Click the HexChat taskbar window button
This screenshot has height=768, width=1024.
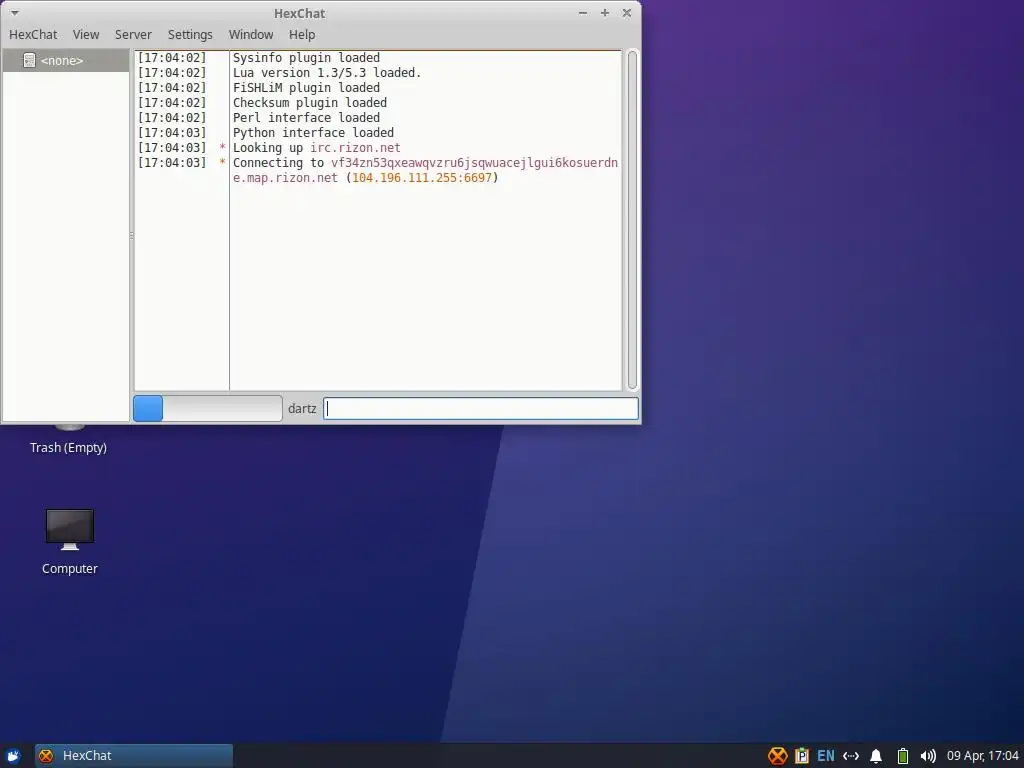click(134, 756)
